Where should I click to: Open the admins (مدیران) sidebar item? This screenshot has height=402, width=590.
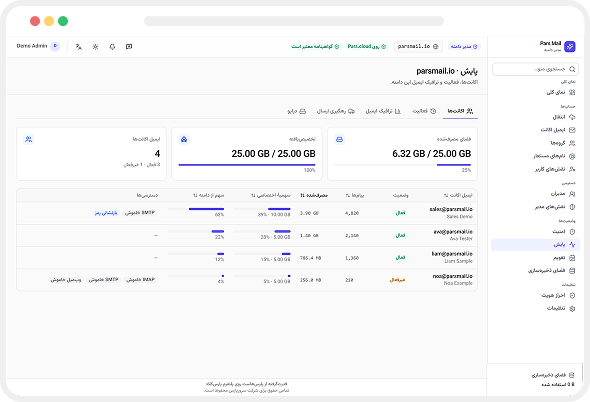(x=535, y=194)
